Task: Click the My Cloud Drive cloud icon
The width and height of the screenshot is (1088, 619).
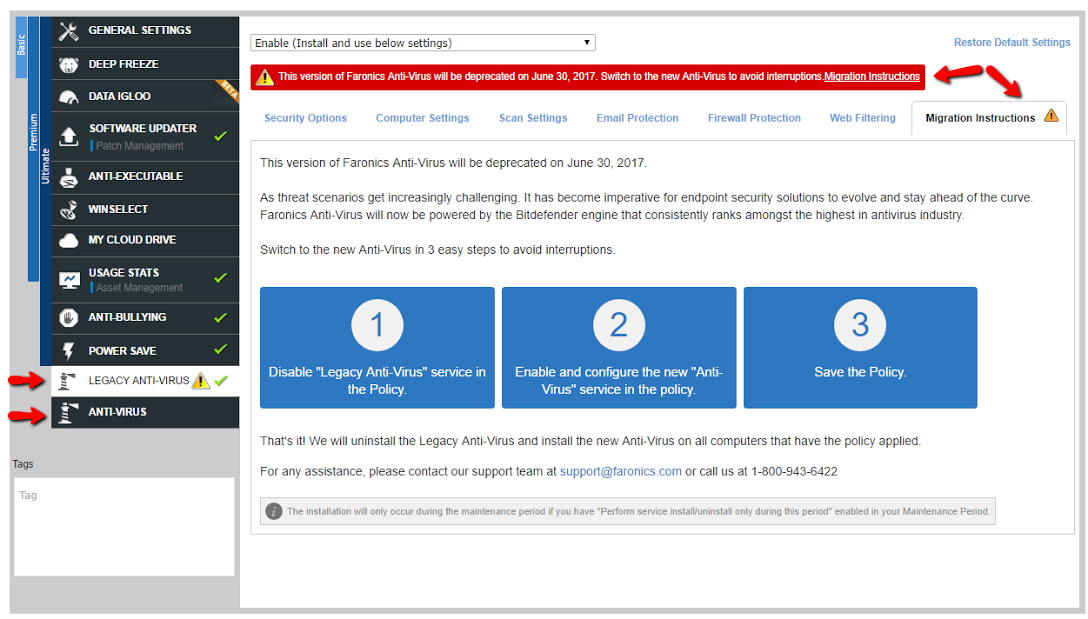Action: [x=69, y=241]
